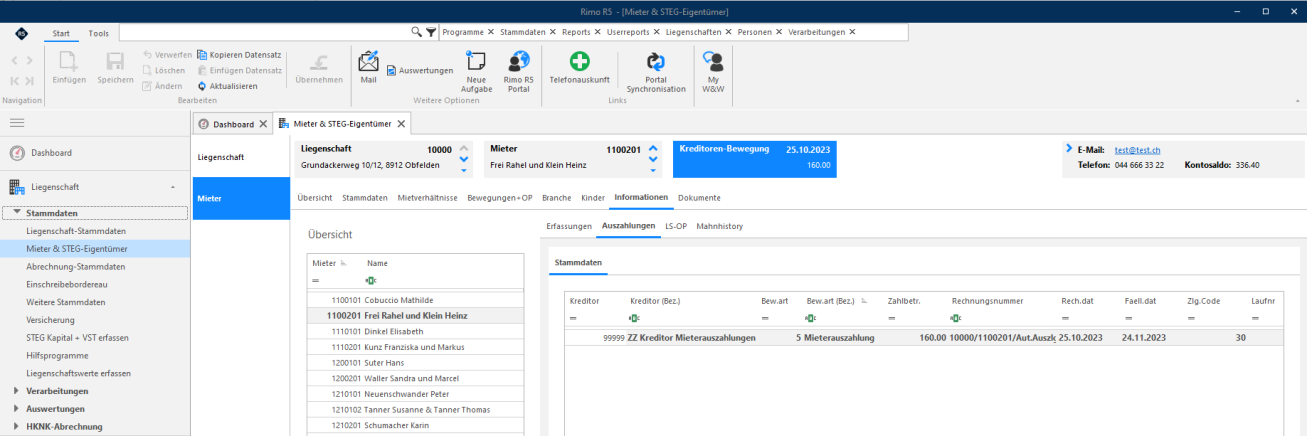
Task: Switch to the Erfassungen sub-tab
Action: (x=569, y=227)
